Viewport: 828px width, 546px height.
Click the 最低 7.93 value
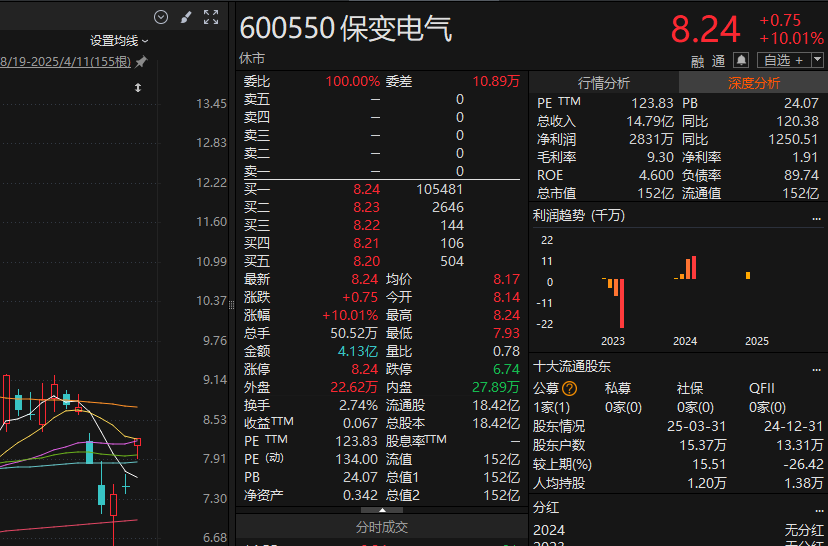(x=506, y=333)
